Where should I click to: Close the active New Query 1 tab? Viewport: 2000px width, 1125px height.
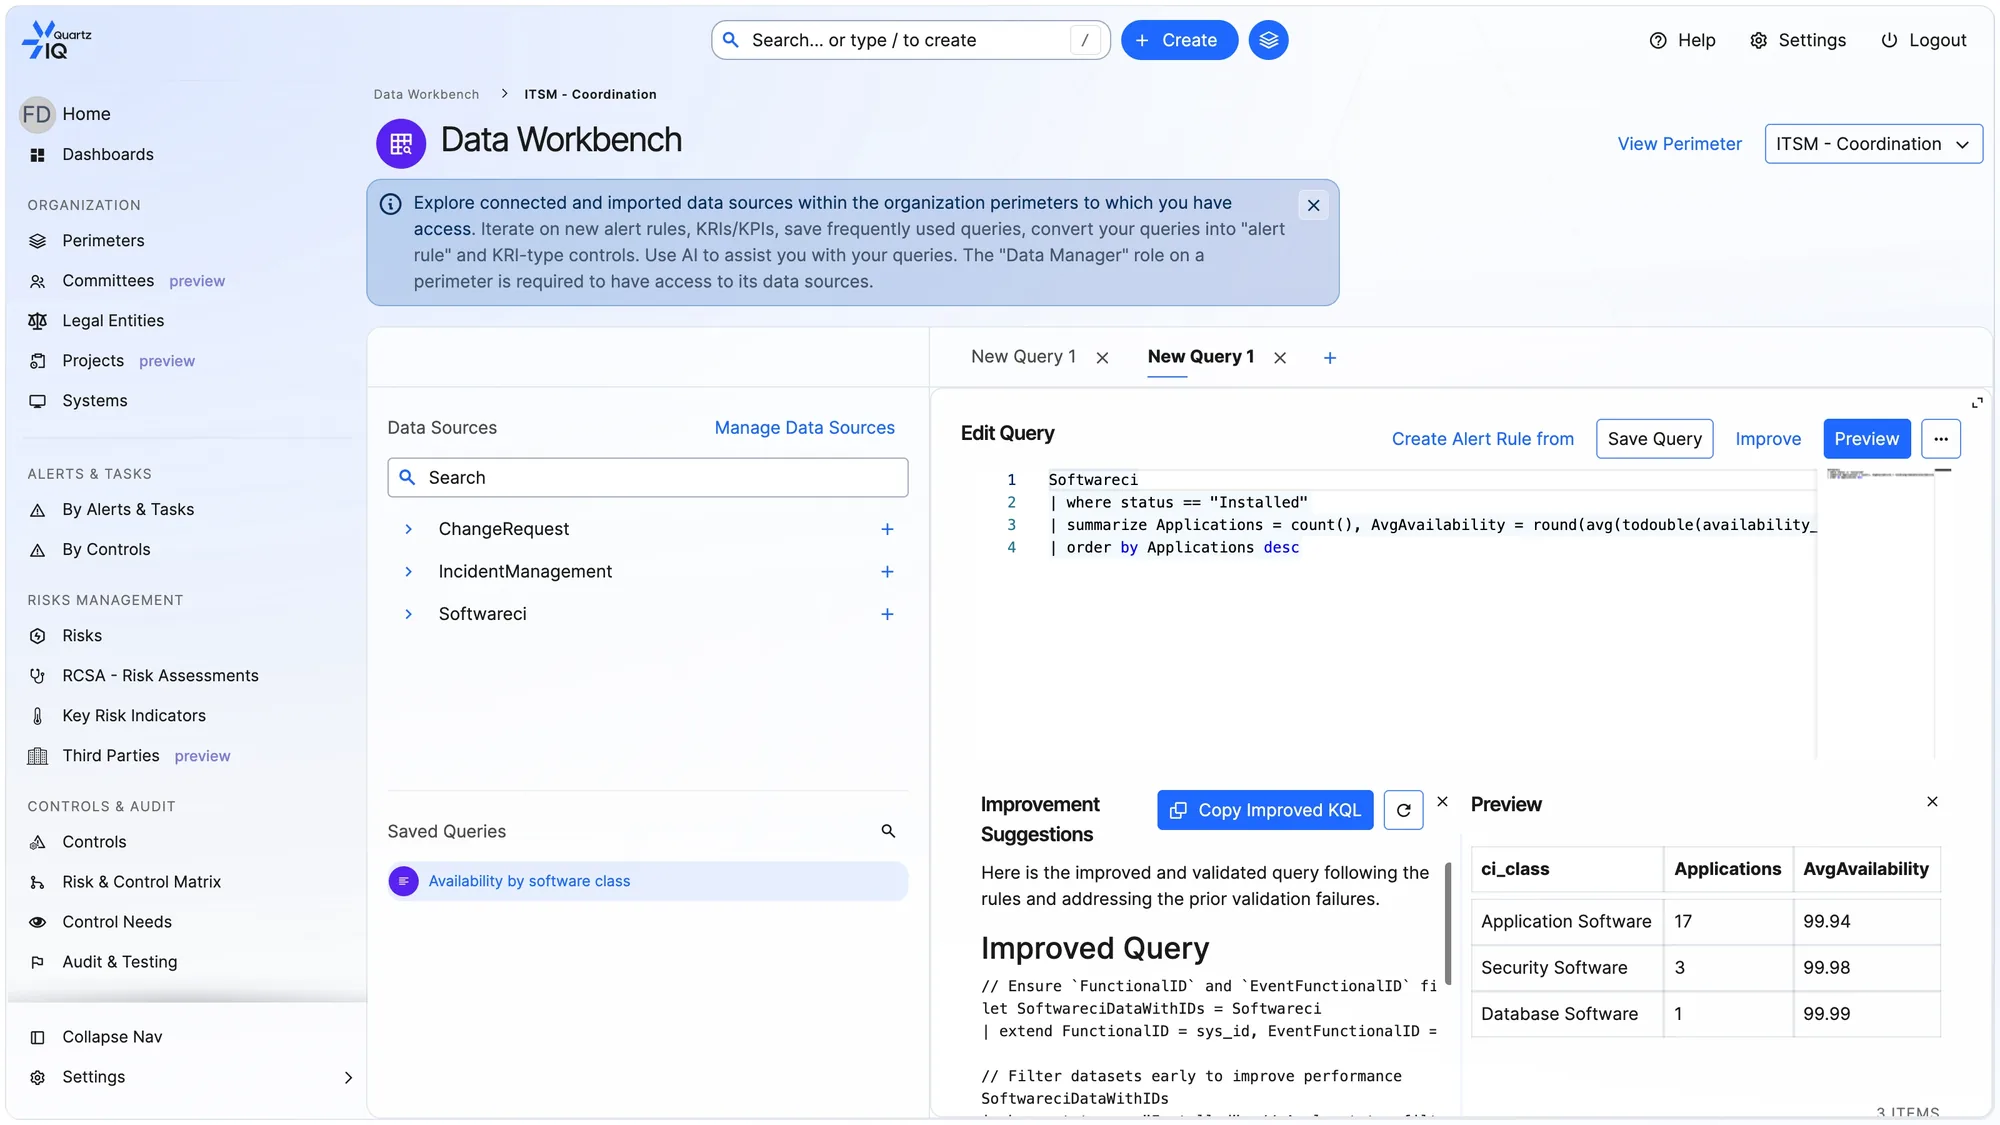(x=1280, y=358)
